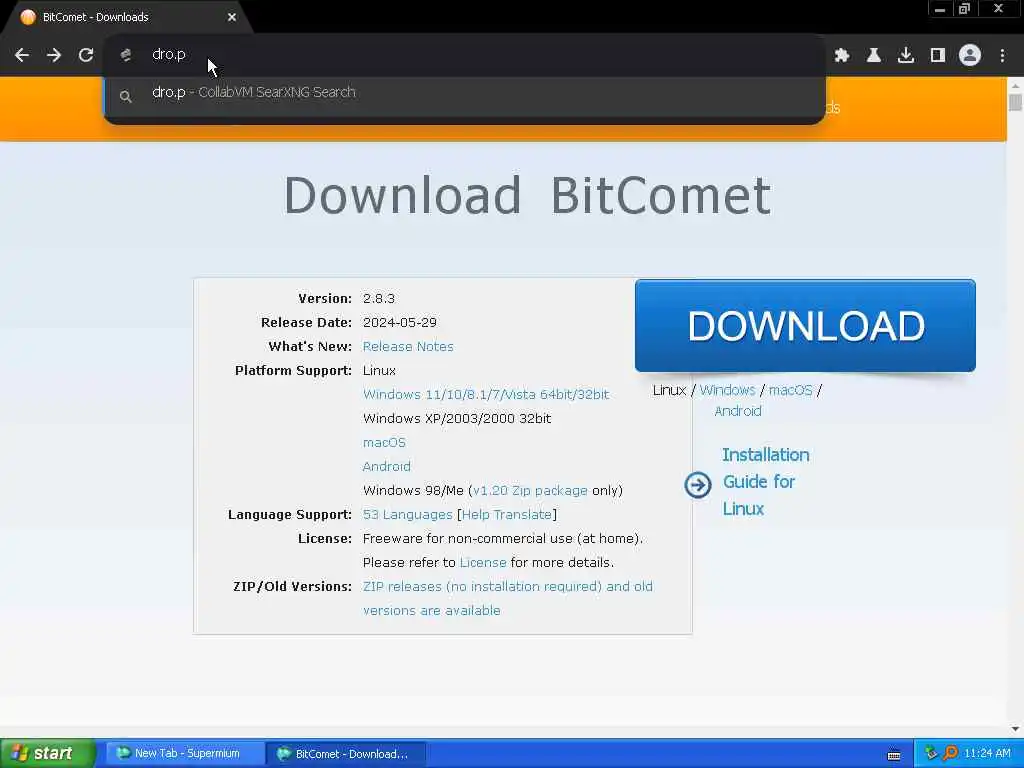Viewport: 1024px width, 768px height.
Task: Click the vertical scrollbar thumb
Action: click(1015, 103)
